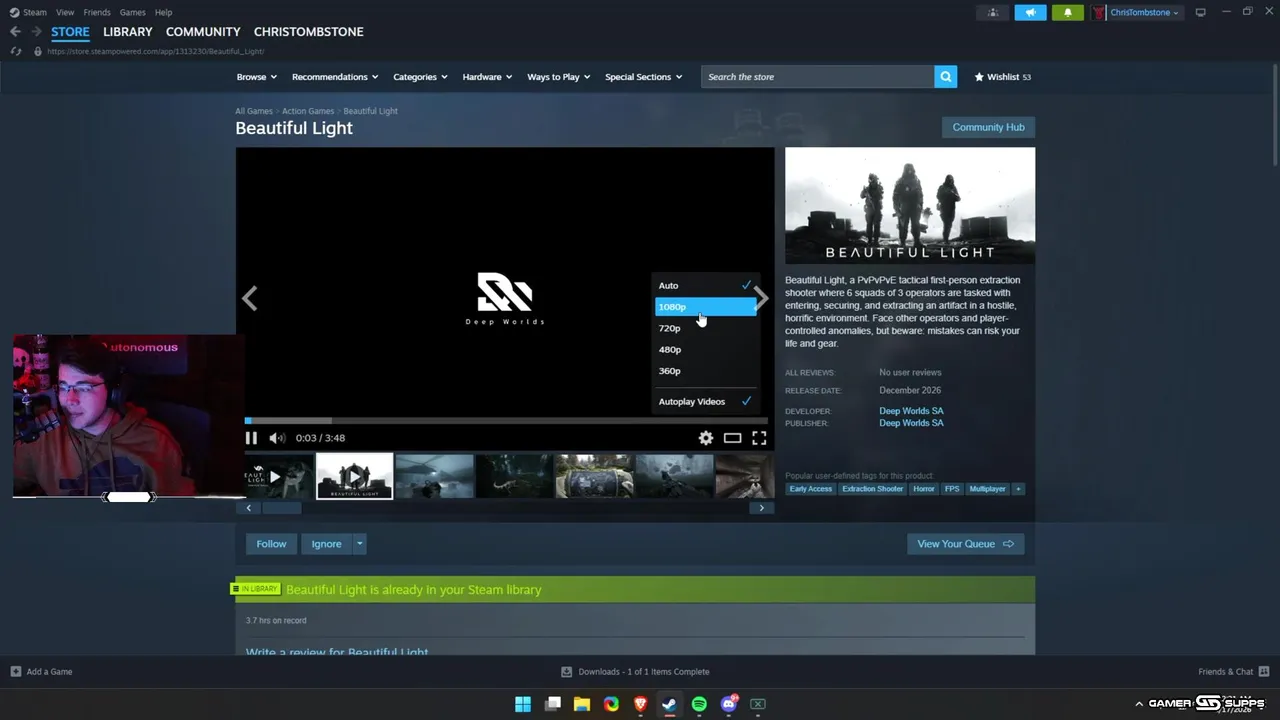Open File Explorer from the taskbar
Image resolution: width=1280 pixels, height=720 pixels.
(582, 704)
